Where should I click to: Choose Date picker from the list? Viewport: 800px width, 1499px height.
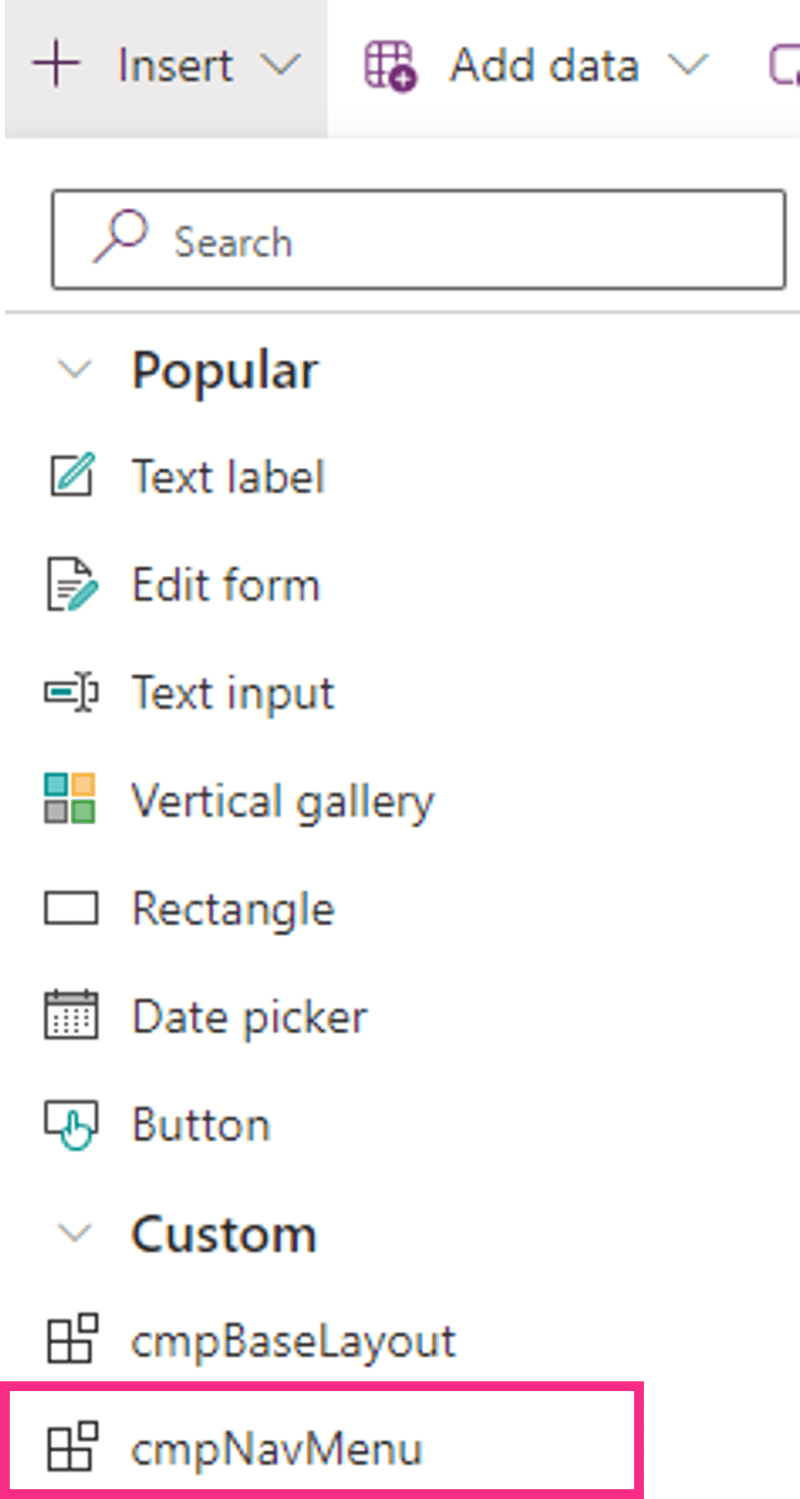coord(249,1017)
